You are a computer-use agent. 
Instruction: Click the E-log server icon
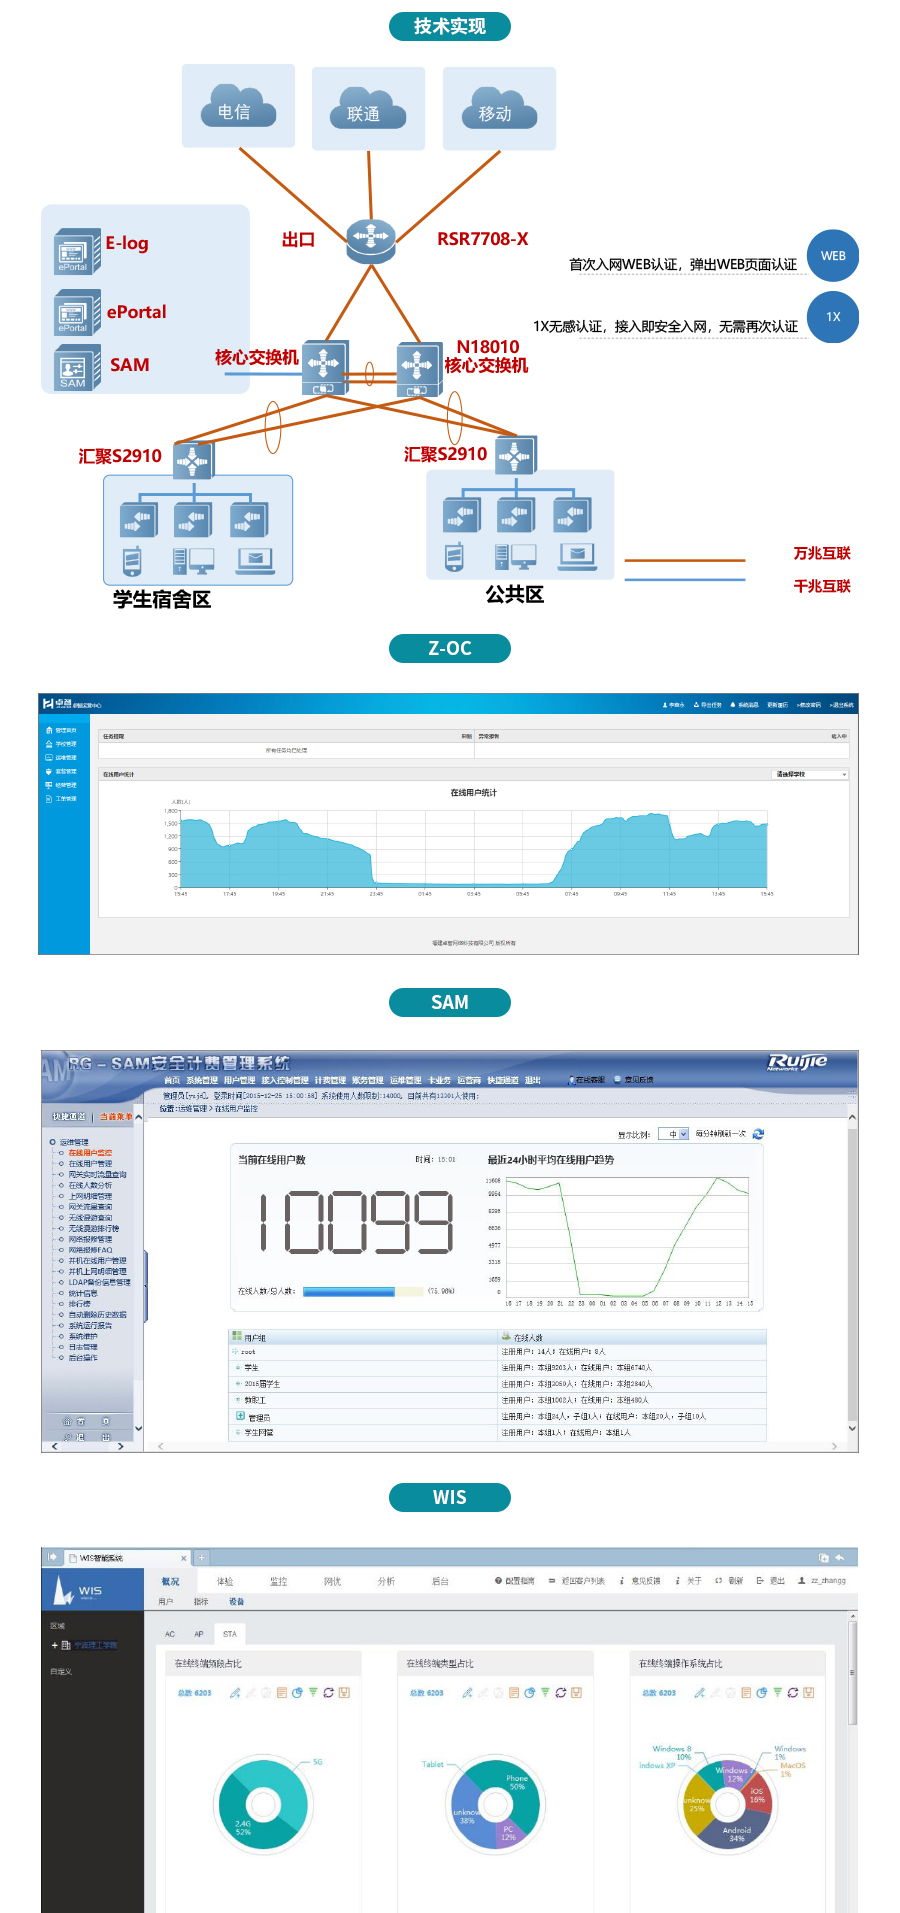point(76,251)
